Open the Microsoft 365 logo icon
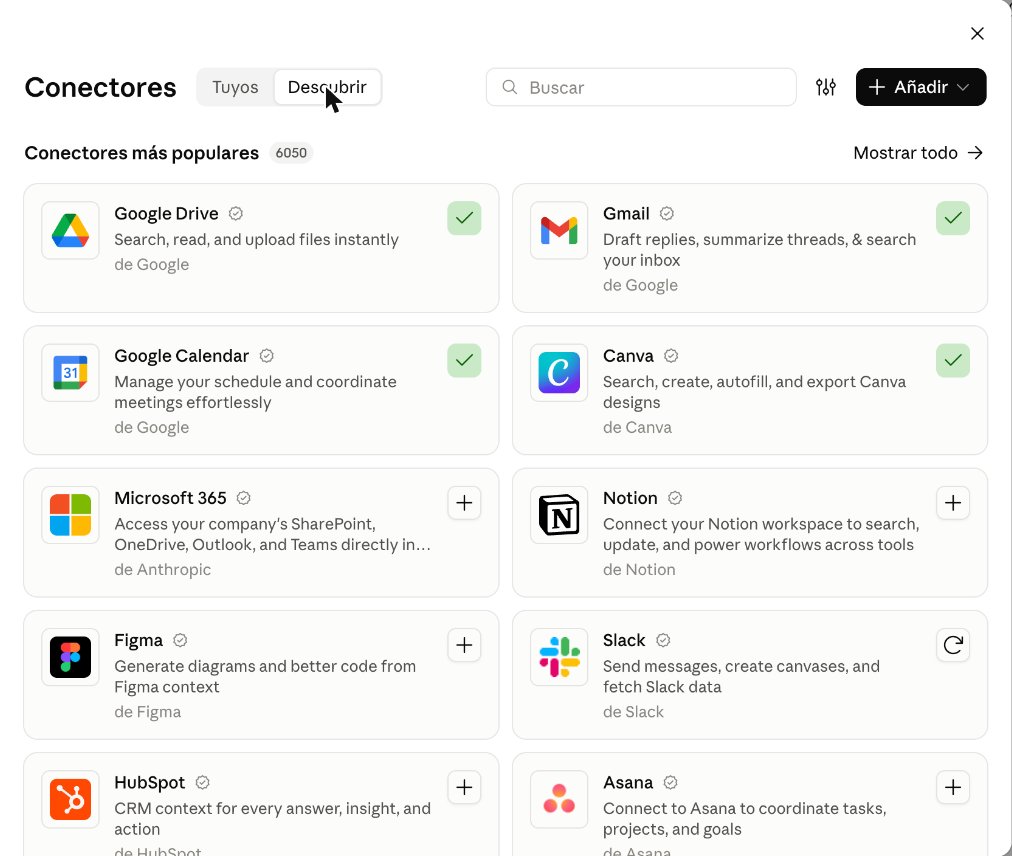This screenshot has height=856, width=1012. point(70,515)
